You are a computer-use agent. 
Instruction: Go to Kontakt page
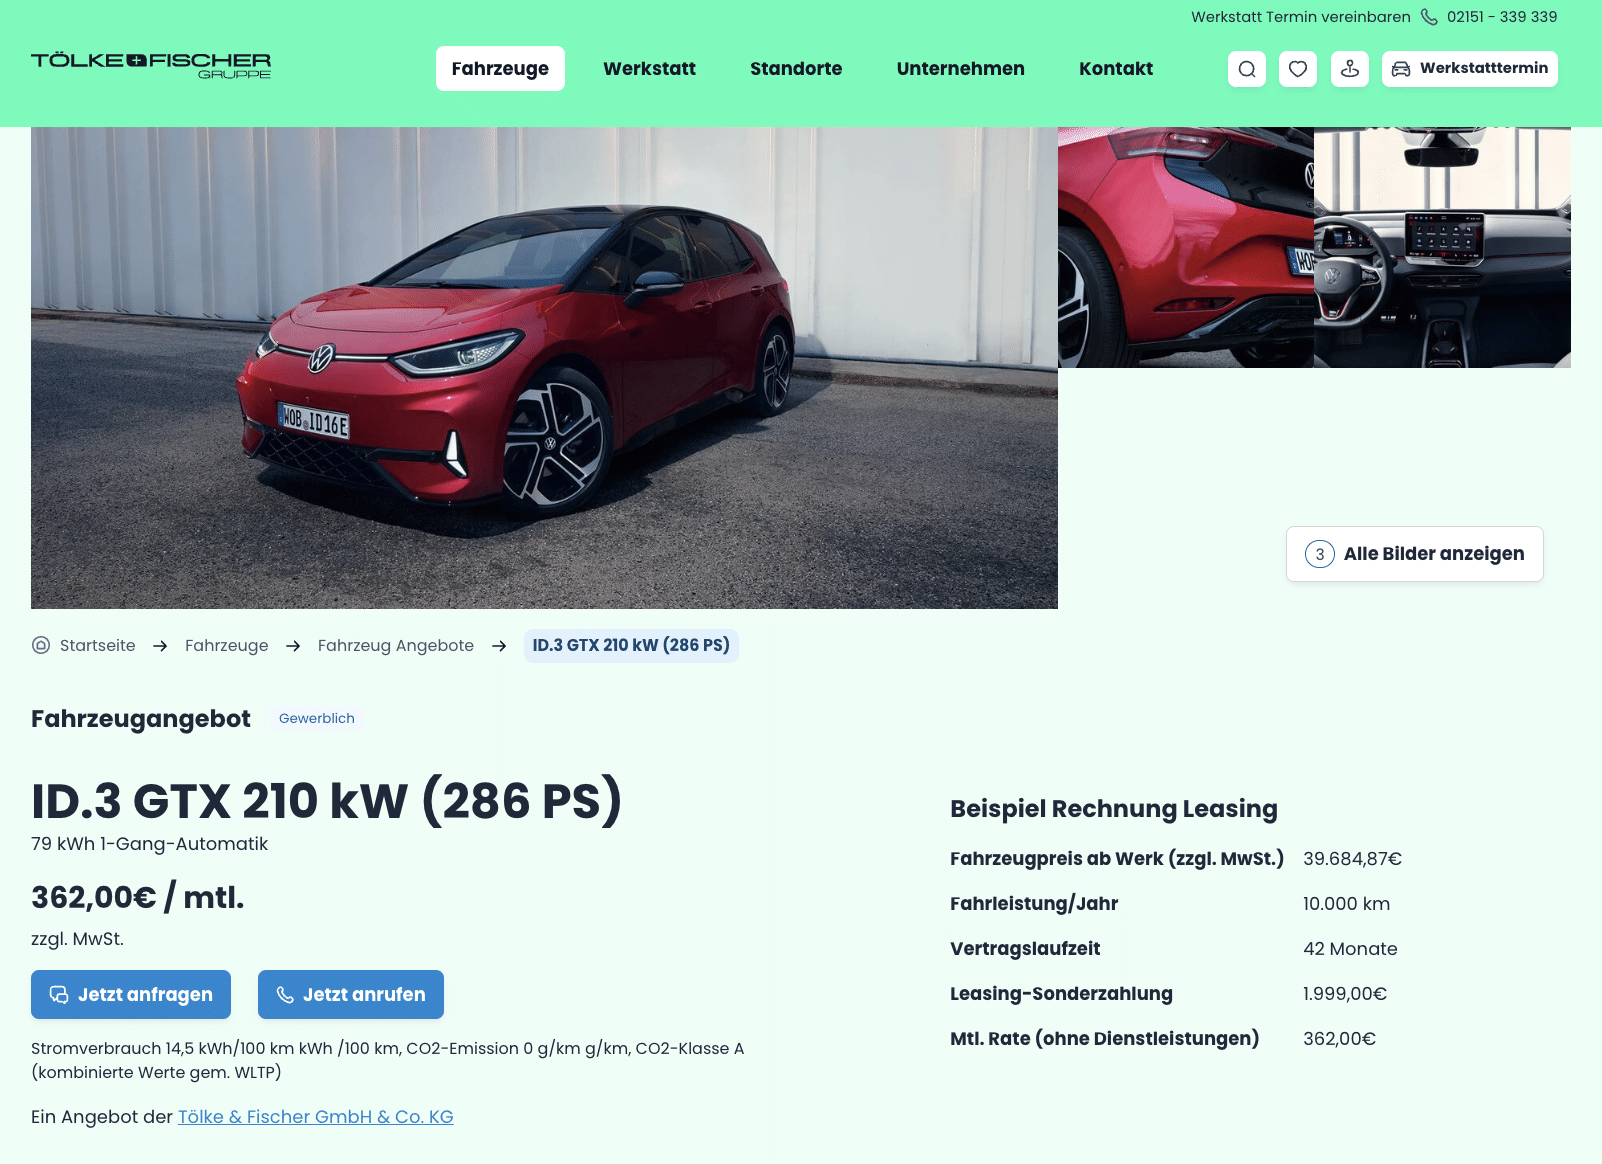tap(1116, 69)
